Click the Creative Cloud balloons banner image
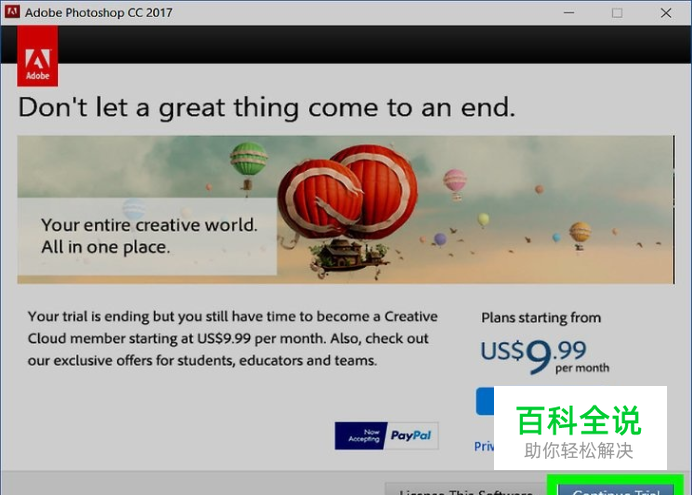The width and height of the screenshot is (692, 495). click(346, 210)
